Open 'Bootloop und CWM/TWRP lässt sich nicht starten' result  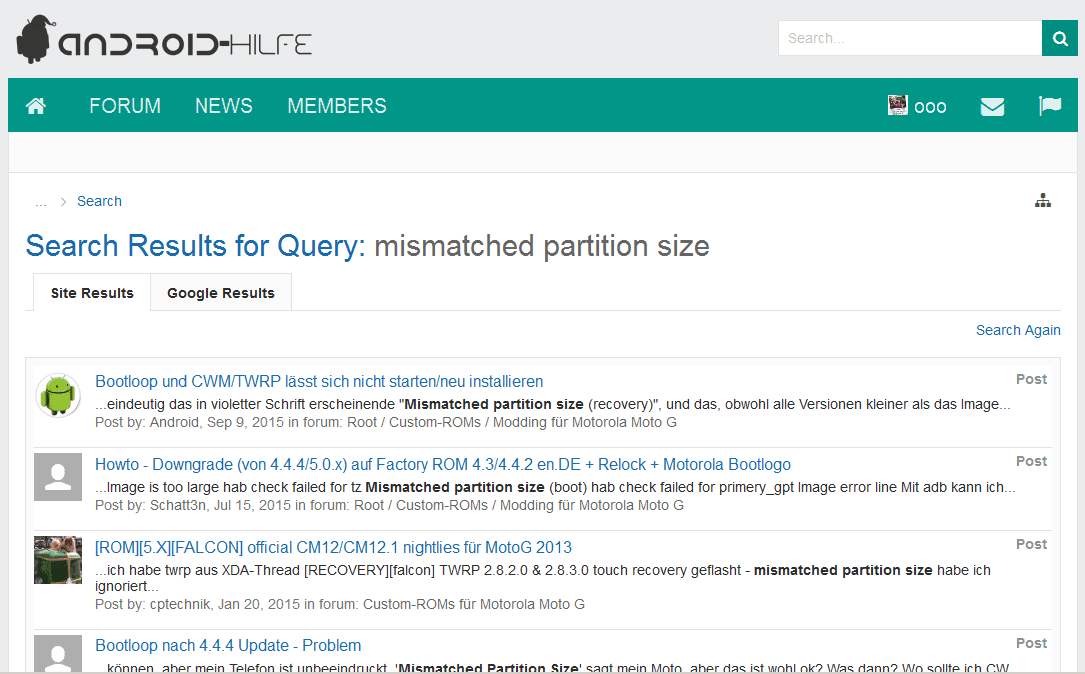click(x=319, y=381)
